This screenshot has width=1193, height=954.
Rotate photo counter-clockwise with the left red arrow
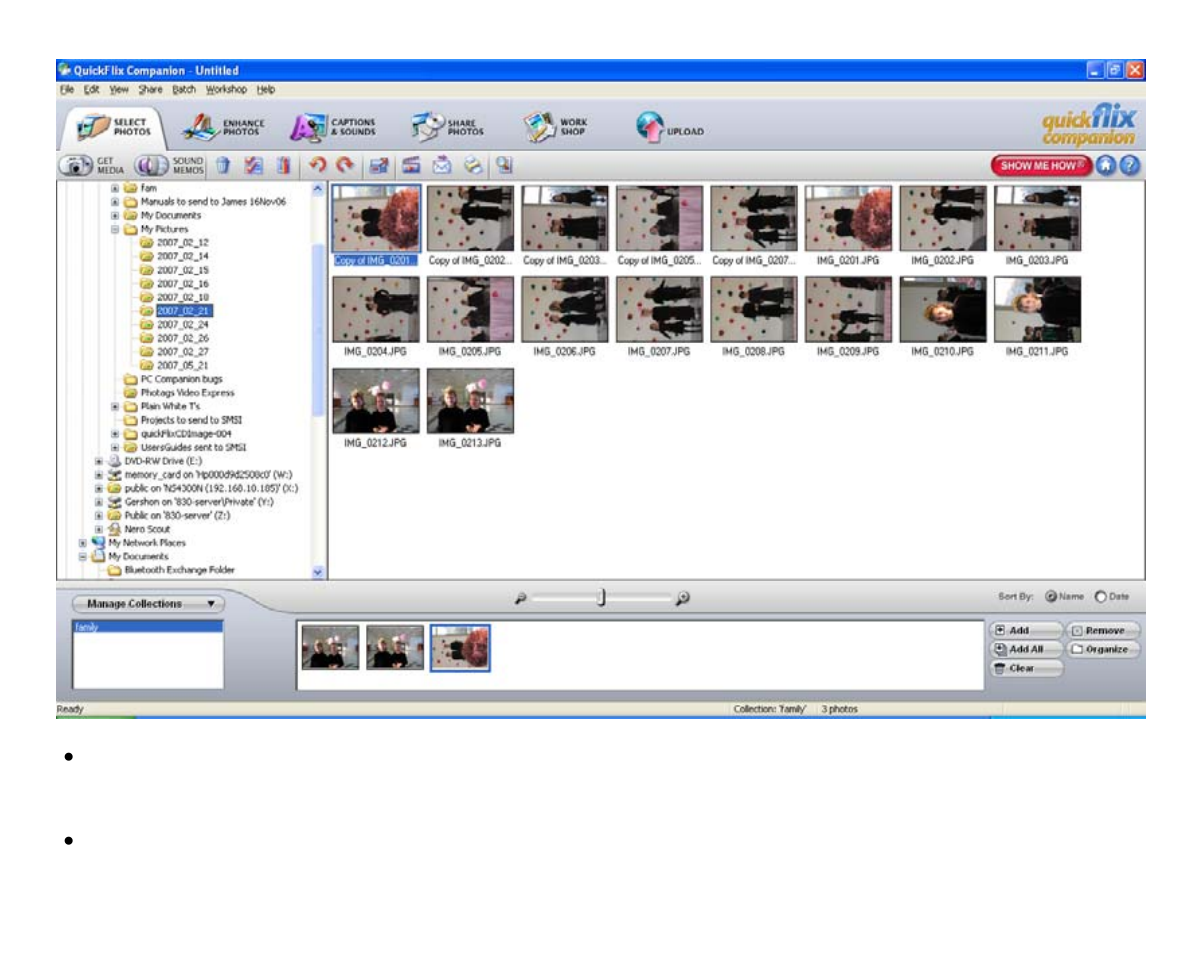tap(317, 164)
